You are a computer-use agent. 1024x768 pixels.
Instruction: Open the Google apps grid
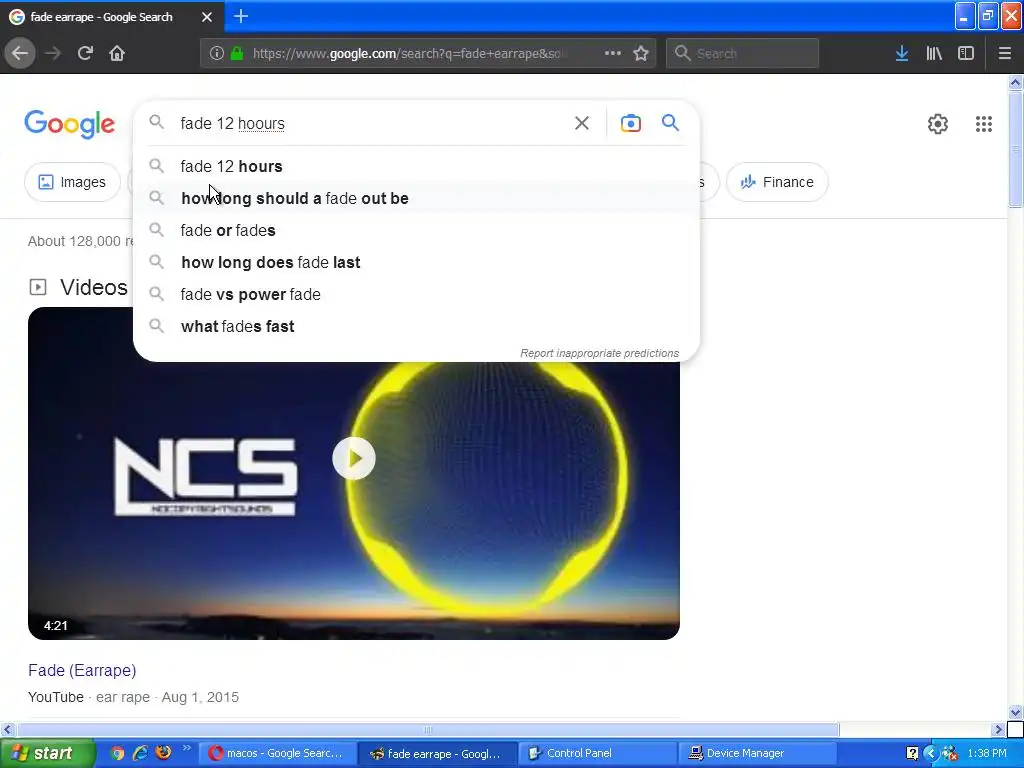tap(984, 124)
